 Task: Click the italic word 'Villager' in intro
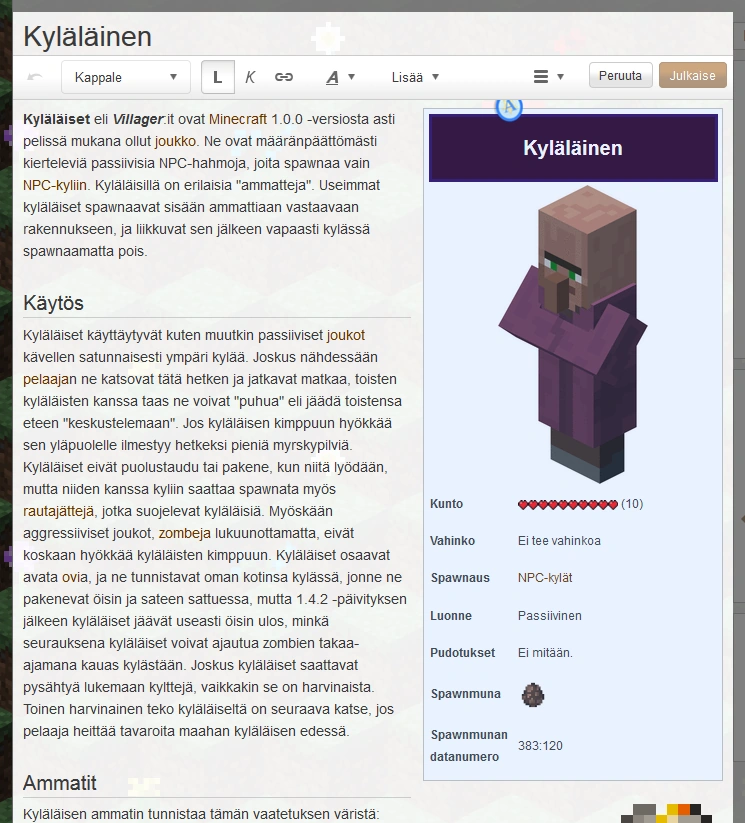point(138,119)
